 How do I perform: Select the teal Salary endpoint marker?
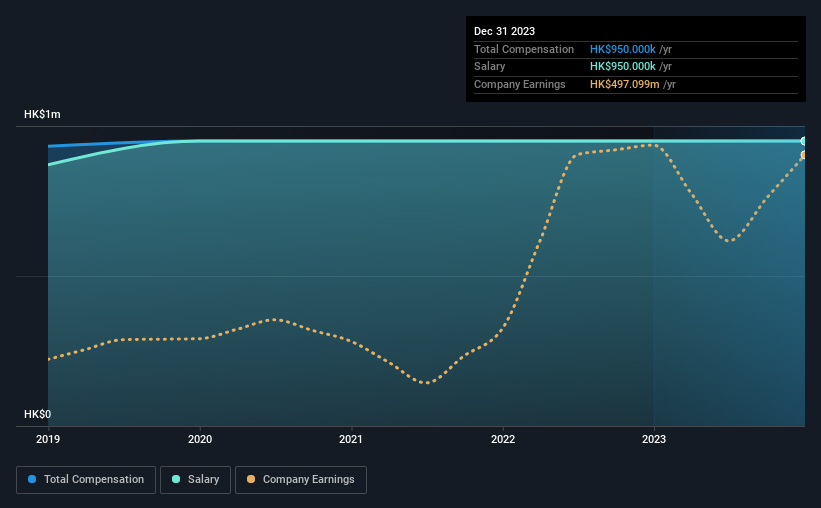click(803, 141)
